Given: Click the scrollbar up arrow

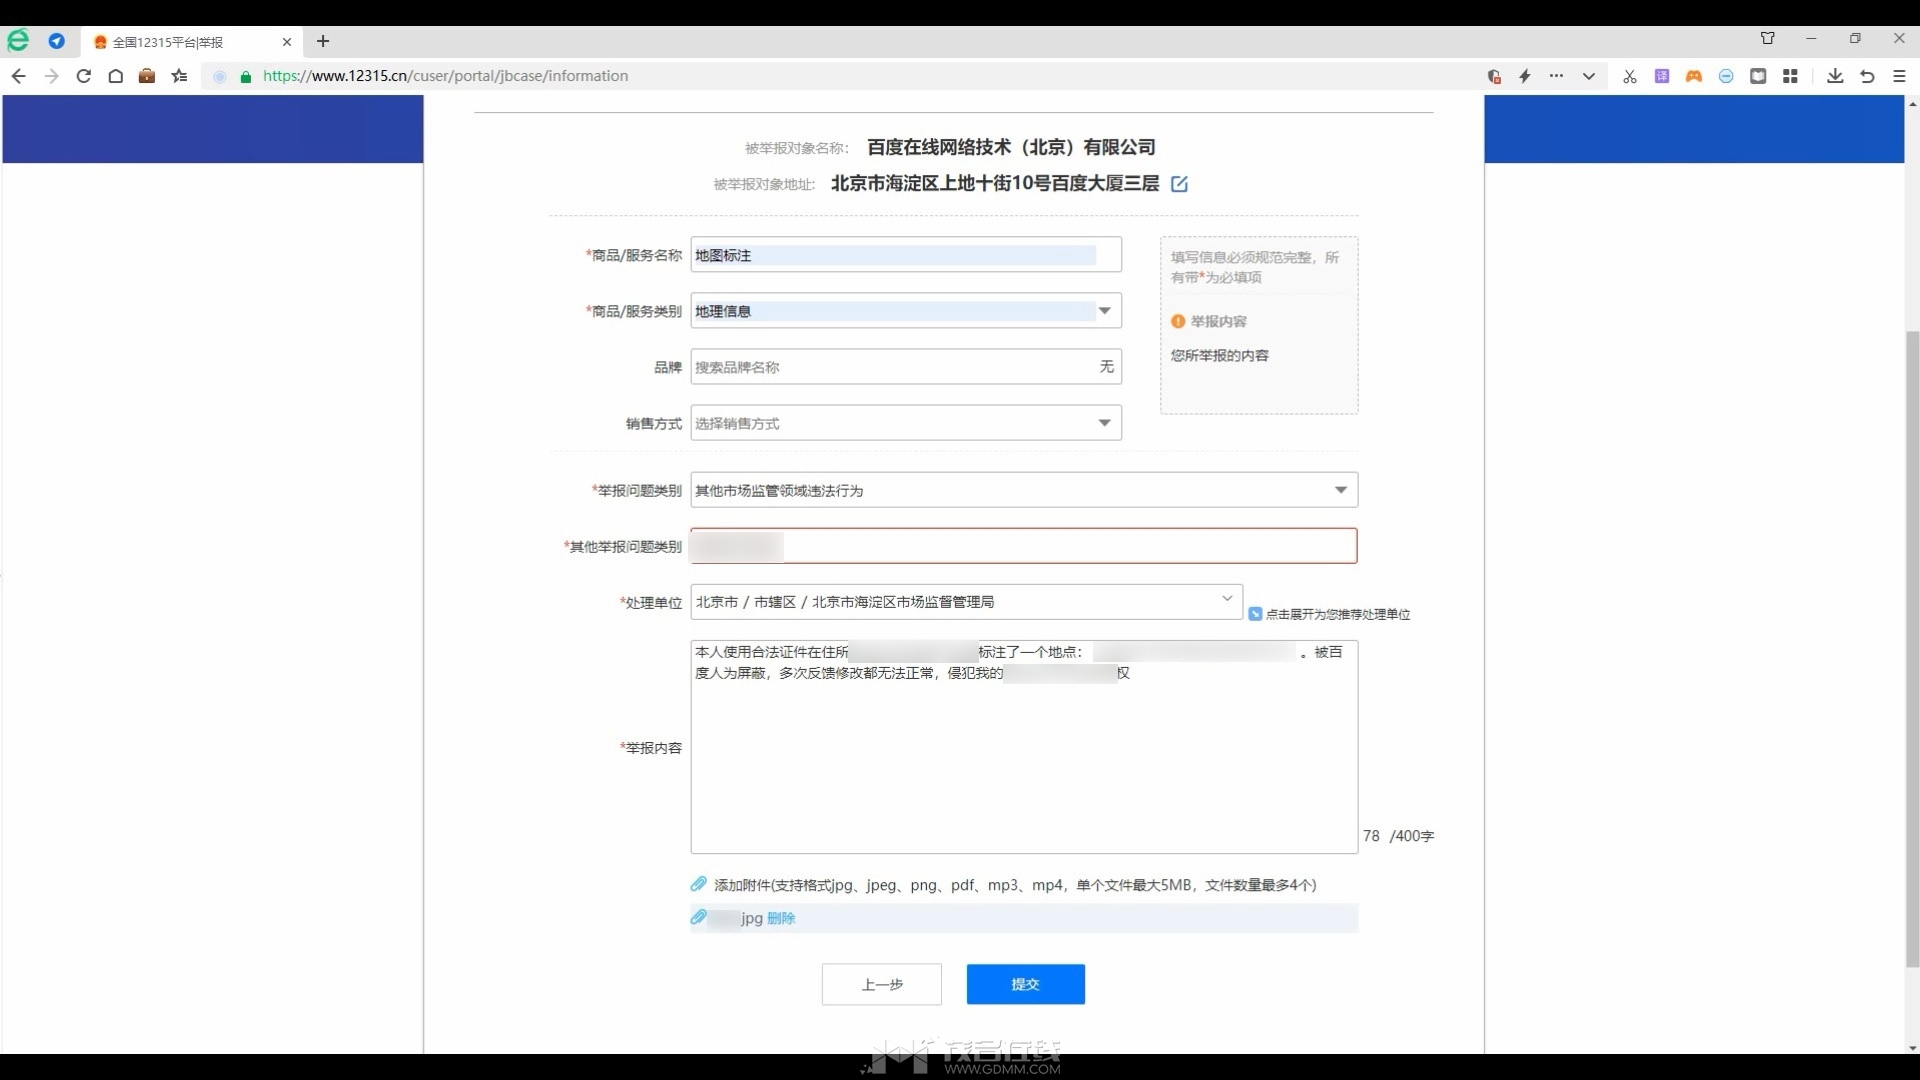Looking at the screenshot, I should point(1912,103).
